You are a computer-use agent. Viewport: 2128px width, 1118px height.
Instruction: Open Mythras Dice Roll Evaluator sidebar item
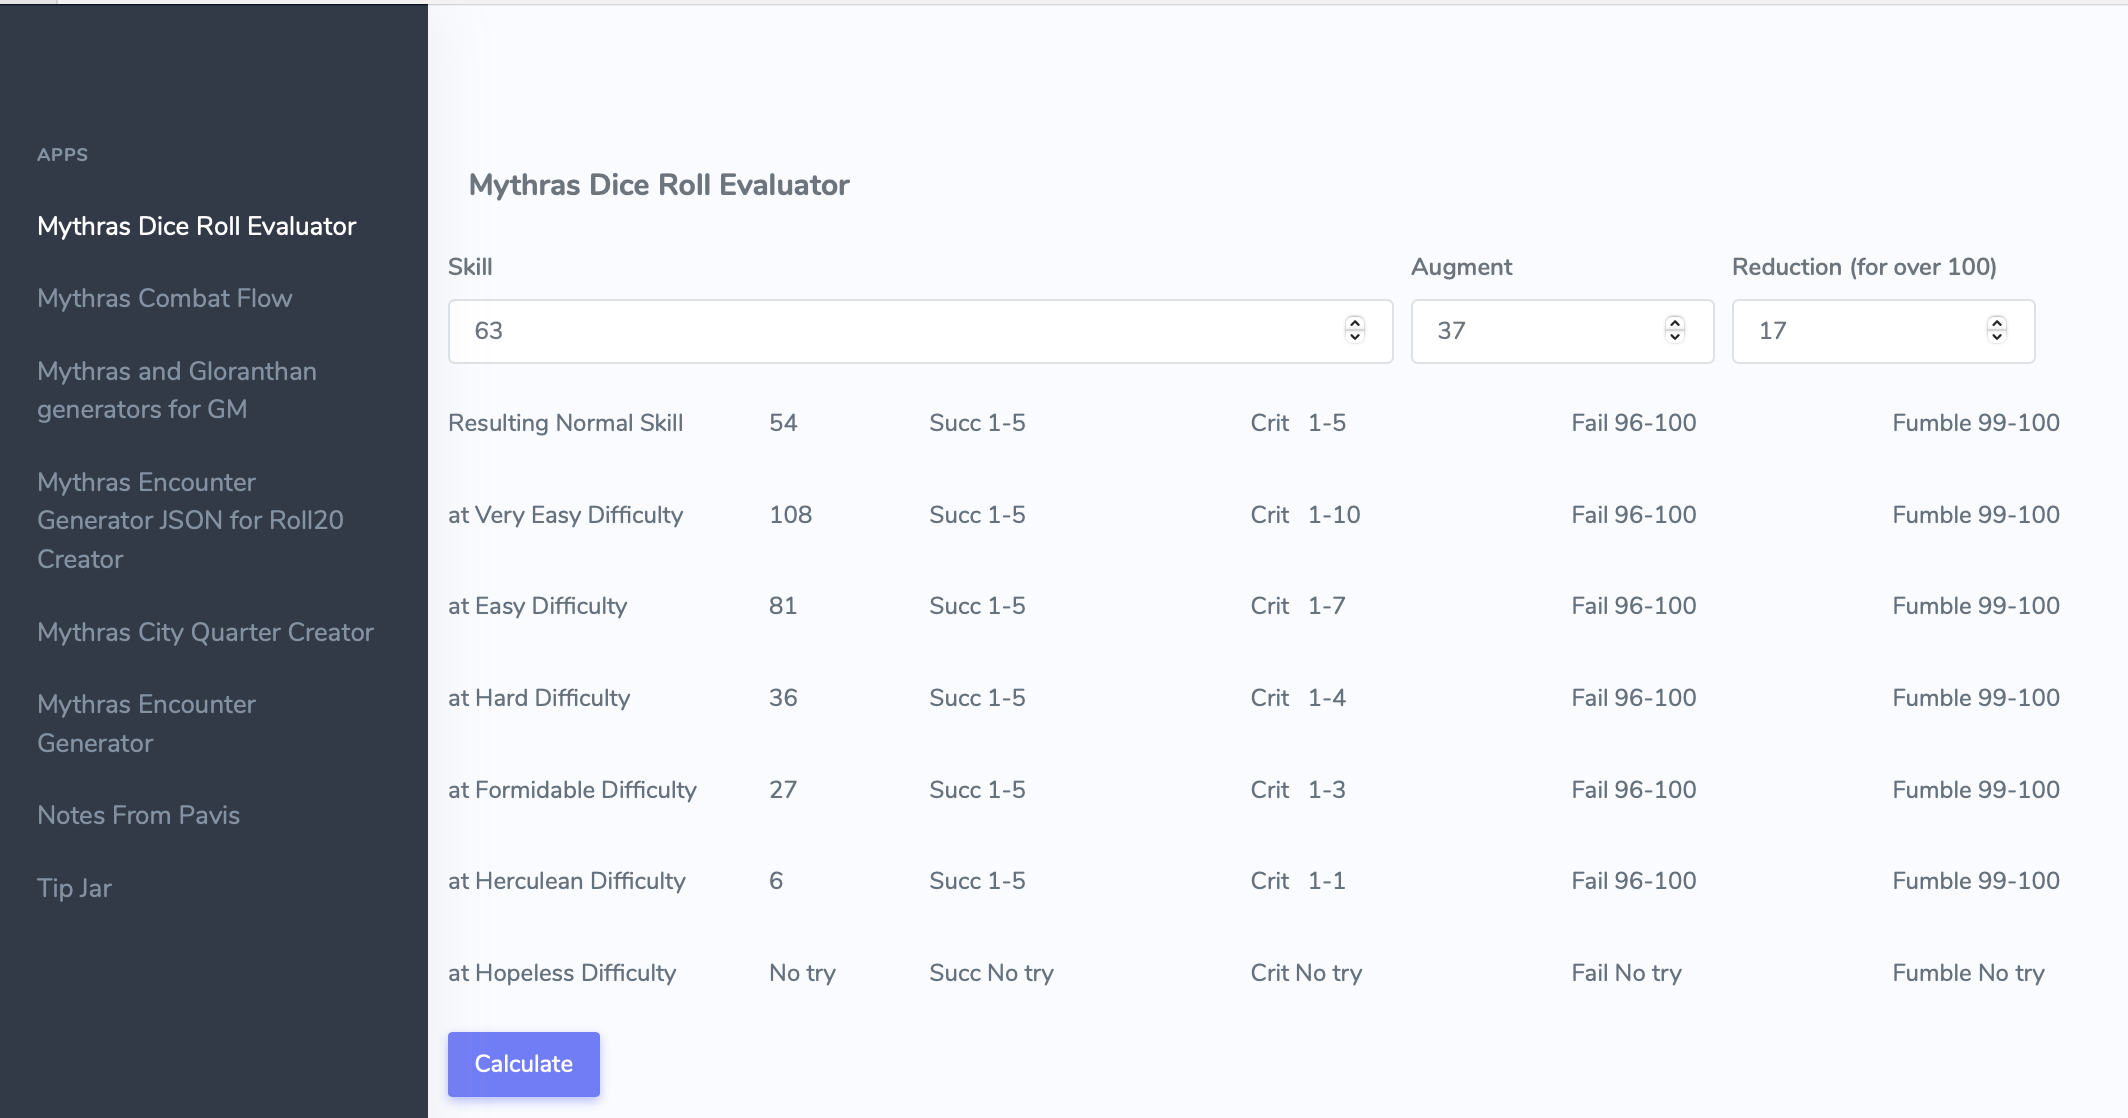click(196, 226)
